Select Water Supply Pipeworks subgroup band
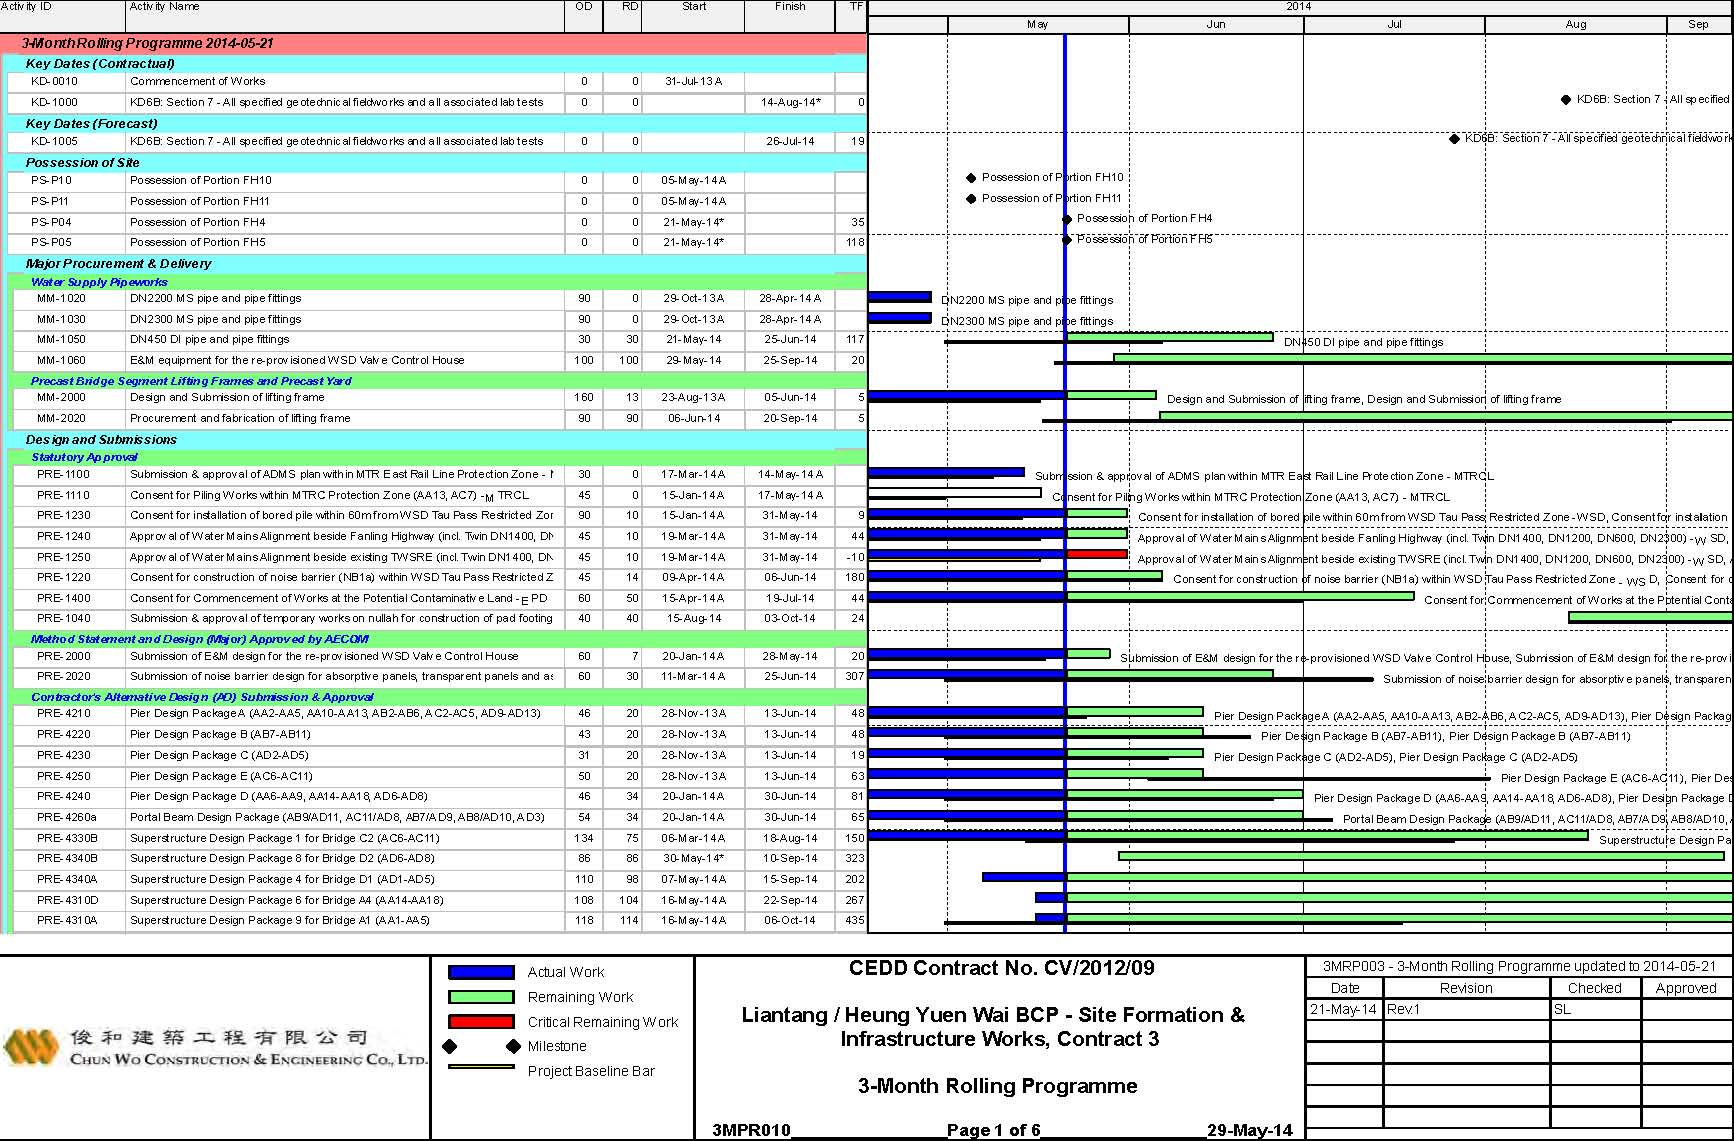Viewport: 1734px width, 1141px height. pos(440,282)
